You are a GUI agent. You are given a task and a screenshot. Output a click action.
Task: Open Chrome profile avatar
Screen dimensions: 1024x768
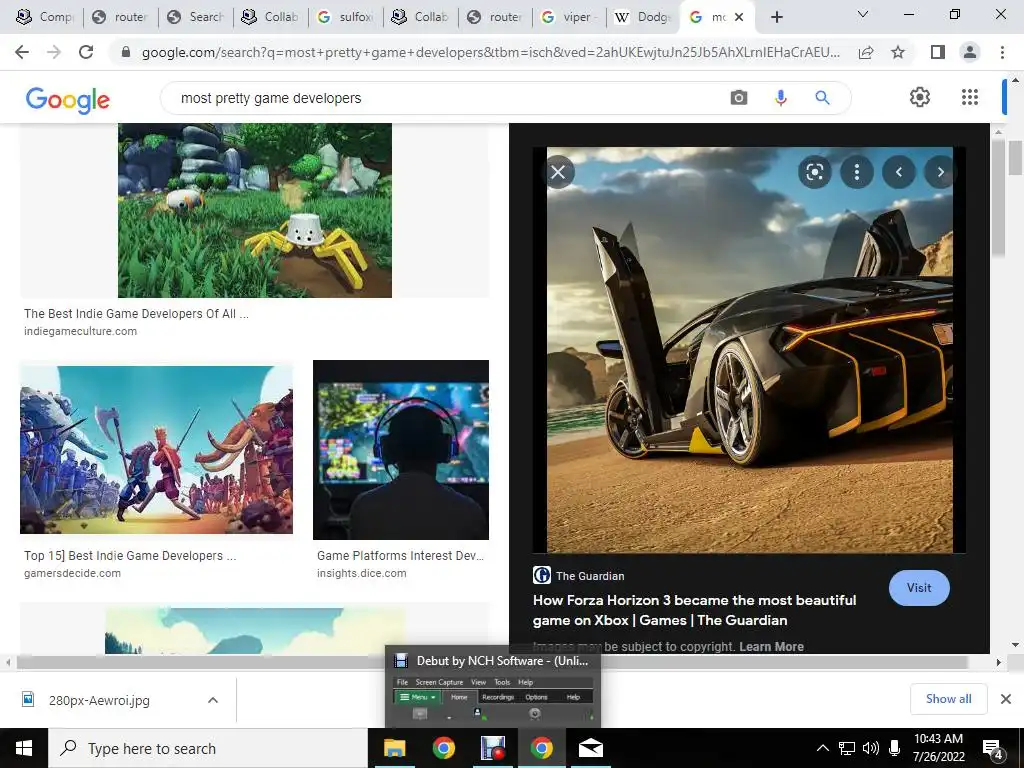pyautogui.click(x=970, y=52)
